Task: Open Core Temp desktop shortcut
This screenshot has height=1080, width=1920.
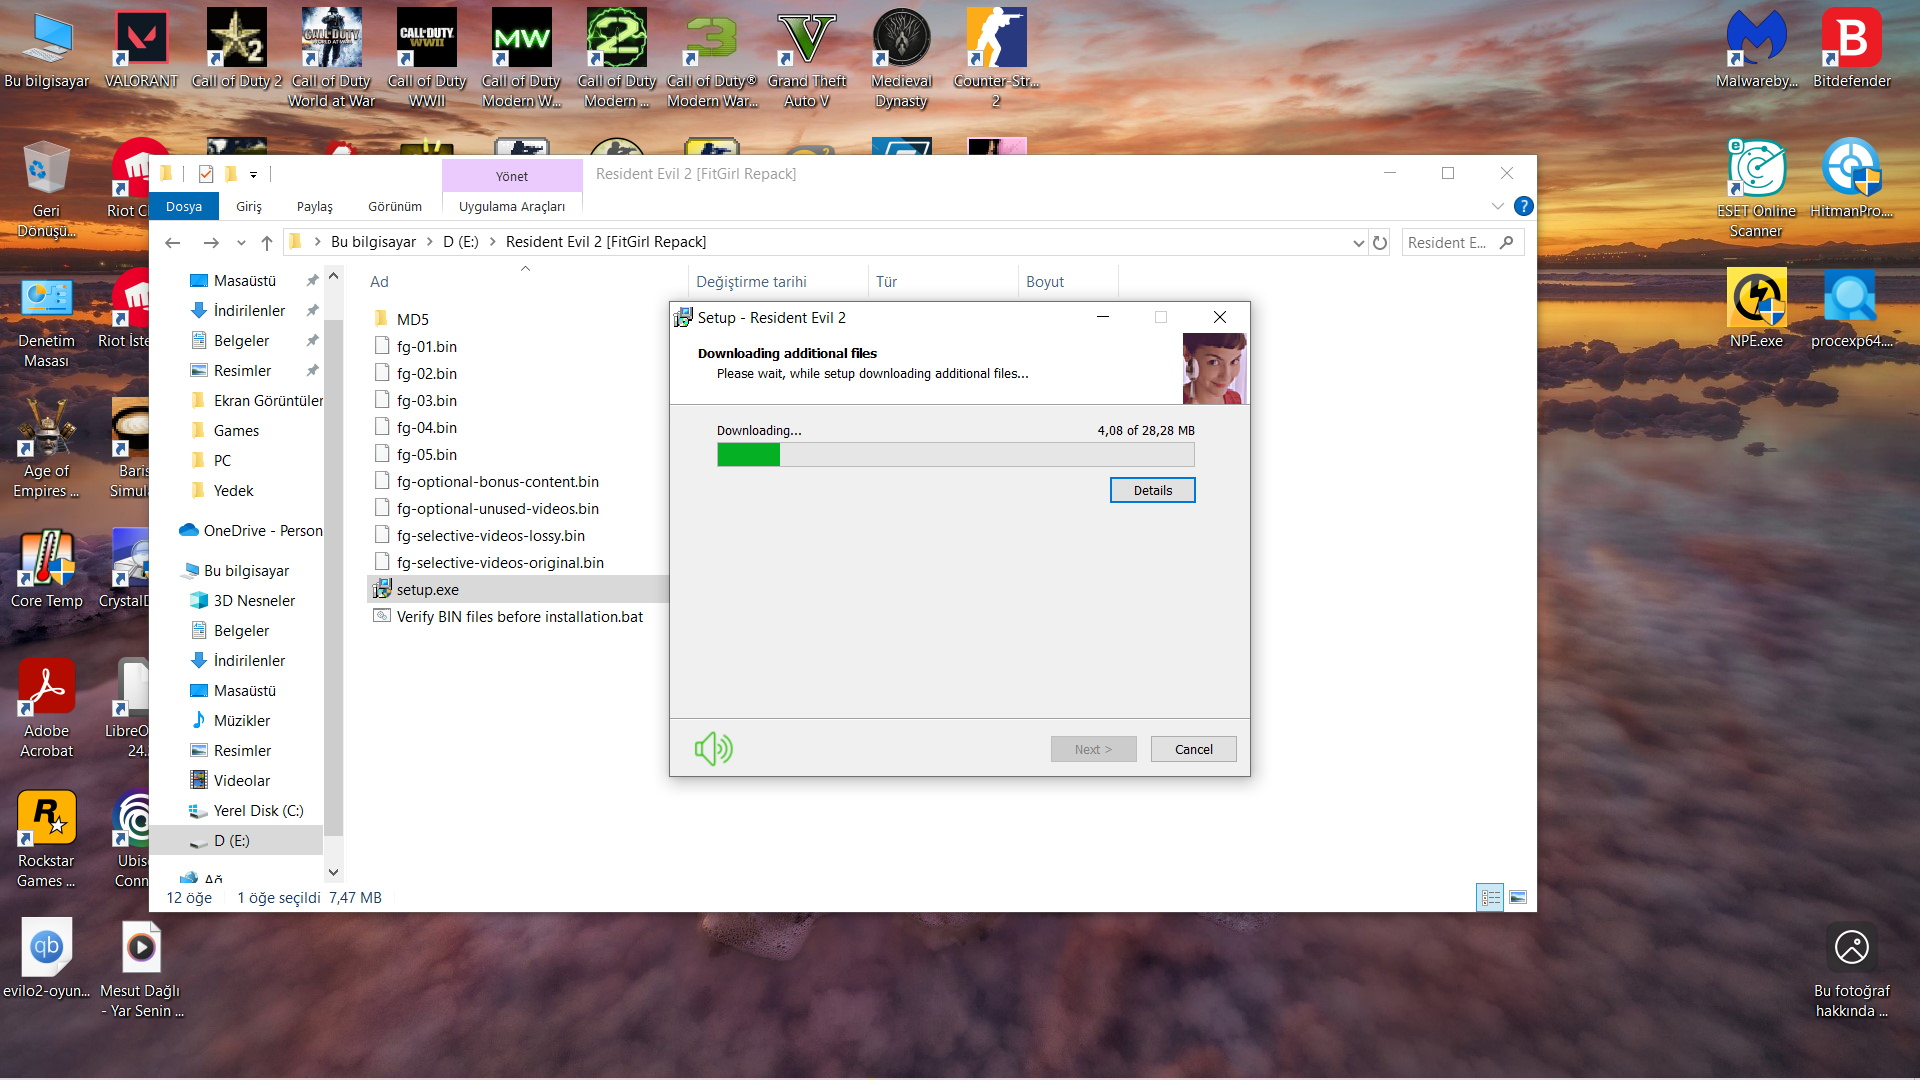Action: pos(46,569)
